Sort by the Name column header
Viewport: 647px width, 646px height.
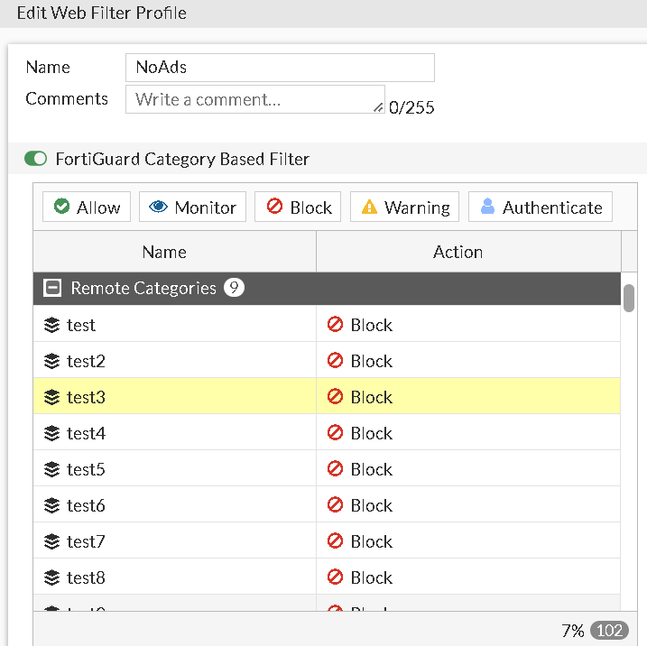163,252
